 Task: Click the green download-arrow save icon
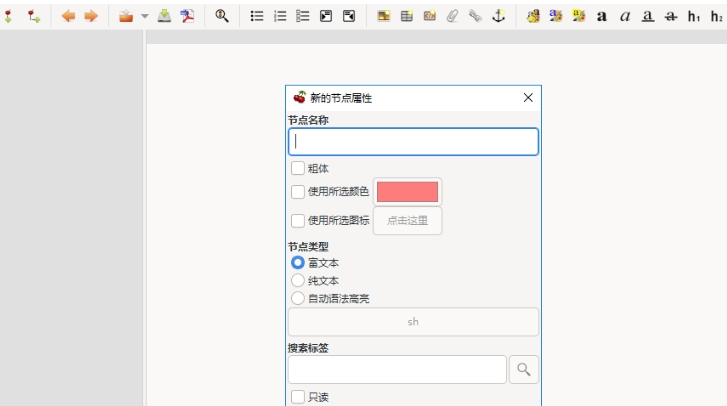click(164, 16)
